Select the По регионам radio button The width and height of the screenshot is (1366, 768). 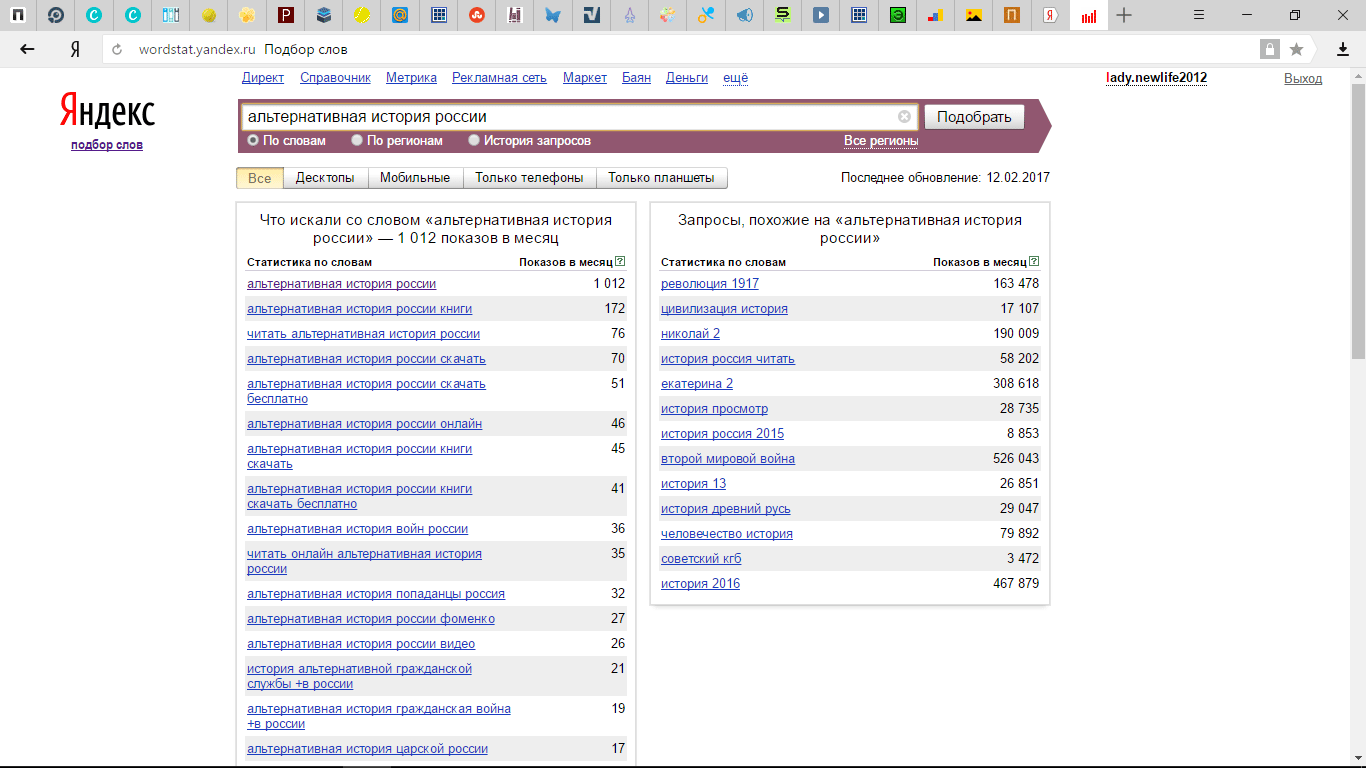pyautogui.click(x=357, y=141)
